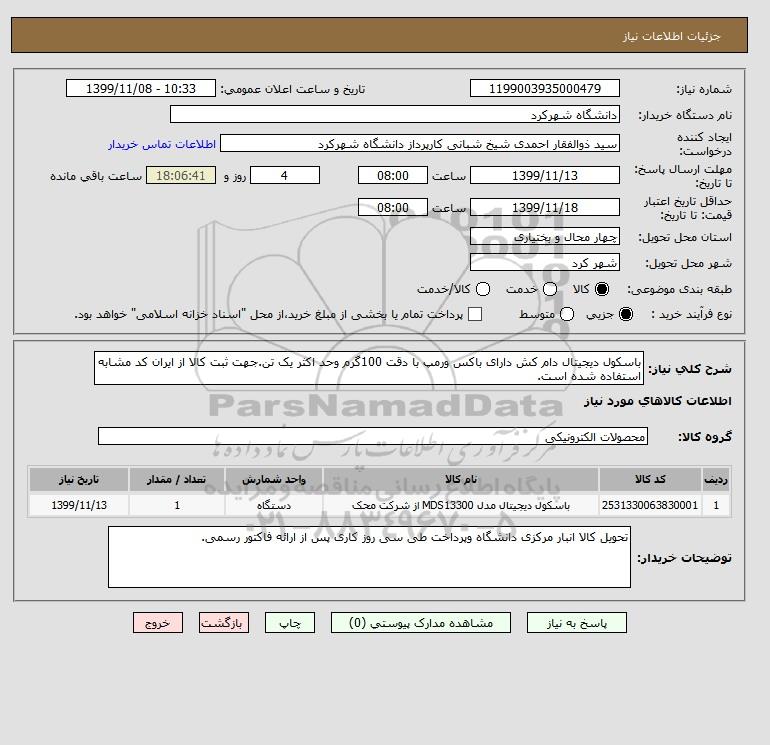Click the unit cell دستگاه

(x=274, y=505)
